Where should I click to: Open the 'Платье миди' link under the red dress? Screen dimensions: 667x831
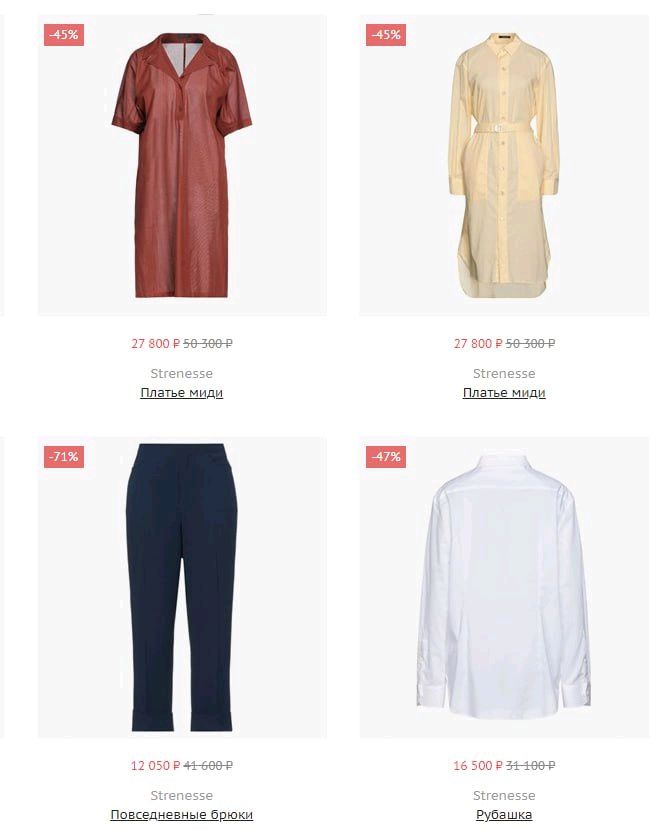click(x=182, y=393)
